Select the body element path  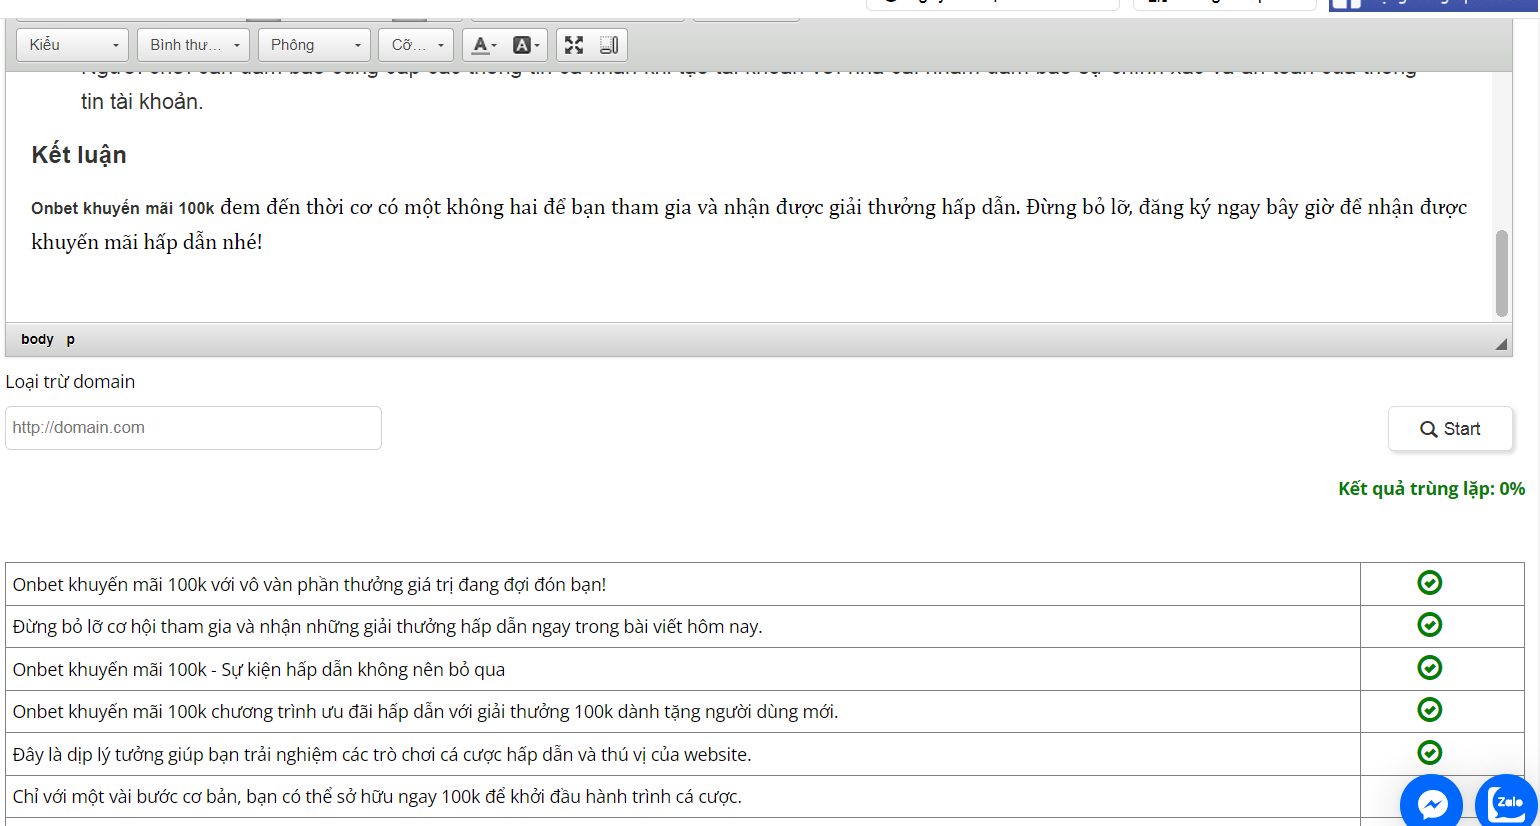coord(37,339)
